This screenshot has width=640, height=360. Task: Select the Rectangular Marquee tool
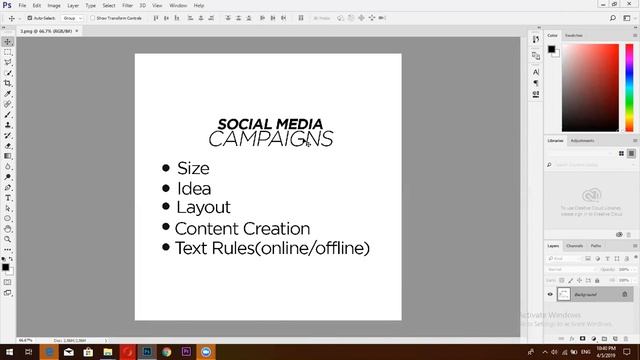point(8,52)
